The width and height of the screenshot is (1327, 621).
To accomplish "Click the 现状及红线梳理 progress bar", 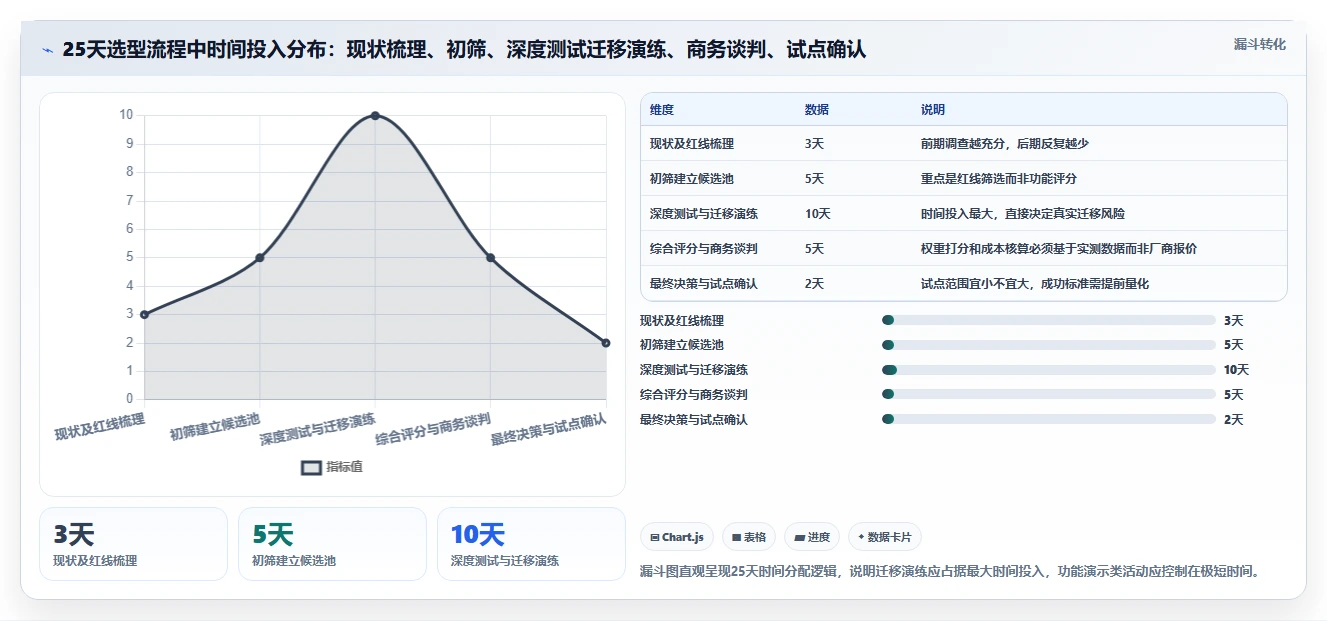I will (x=1048, y=320).
